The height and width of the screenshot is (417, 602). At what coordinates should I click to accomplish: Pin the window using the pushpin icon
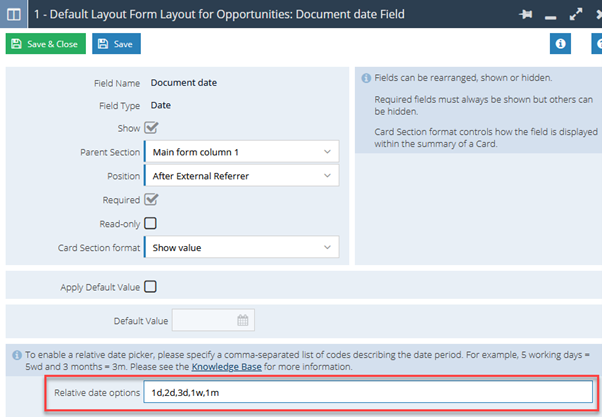(x=526, y=15)
